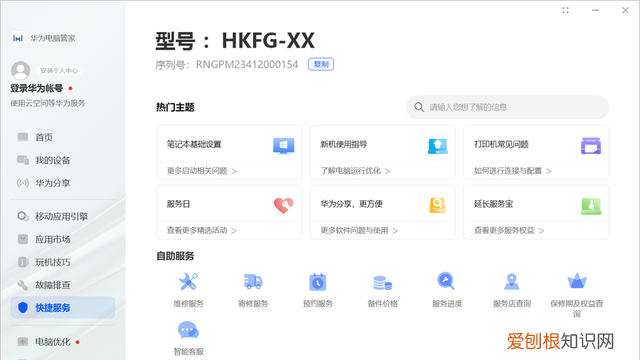Click the 安装个人中心 button
The width and height of the screenshot is (640, 360).
[x=59, y=71]
